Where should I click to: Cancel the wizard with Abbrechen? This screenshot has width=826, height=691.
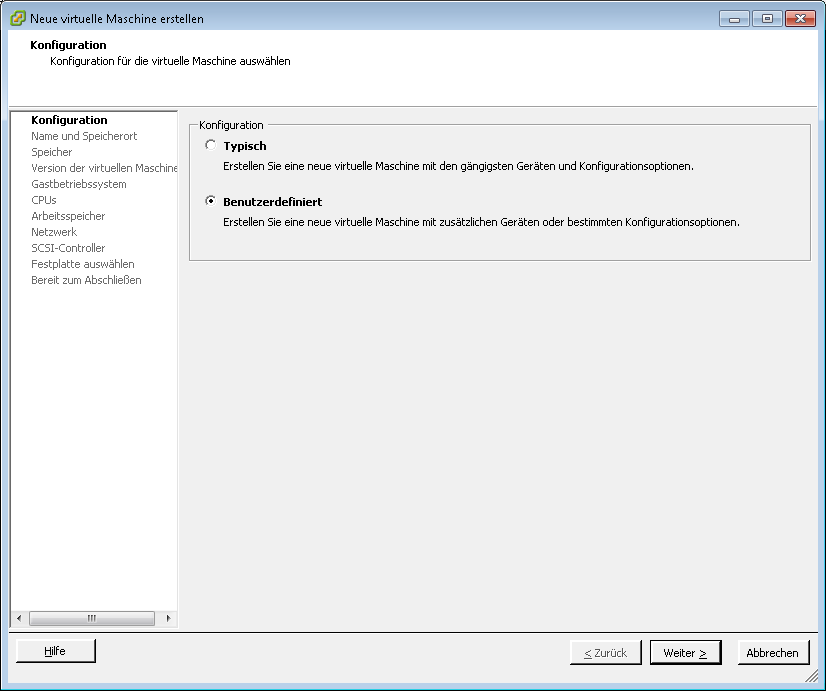click(x=773, y=653)
